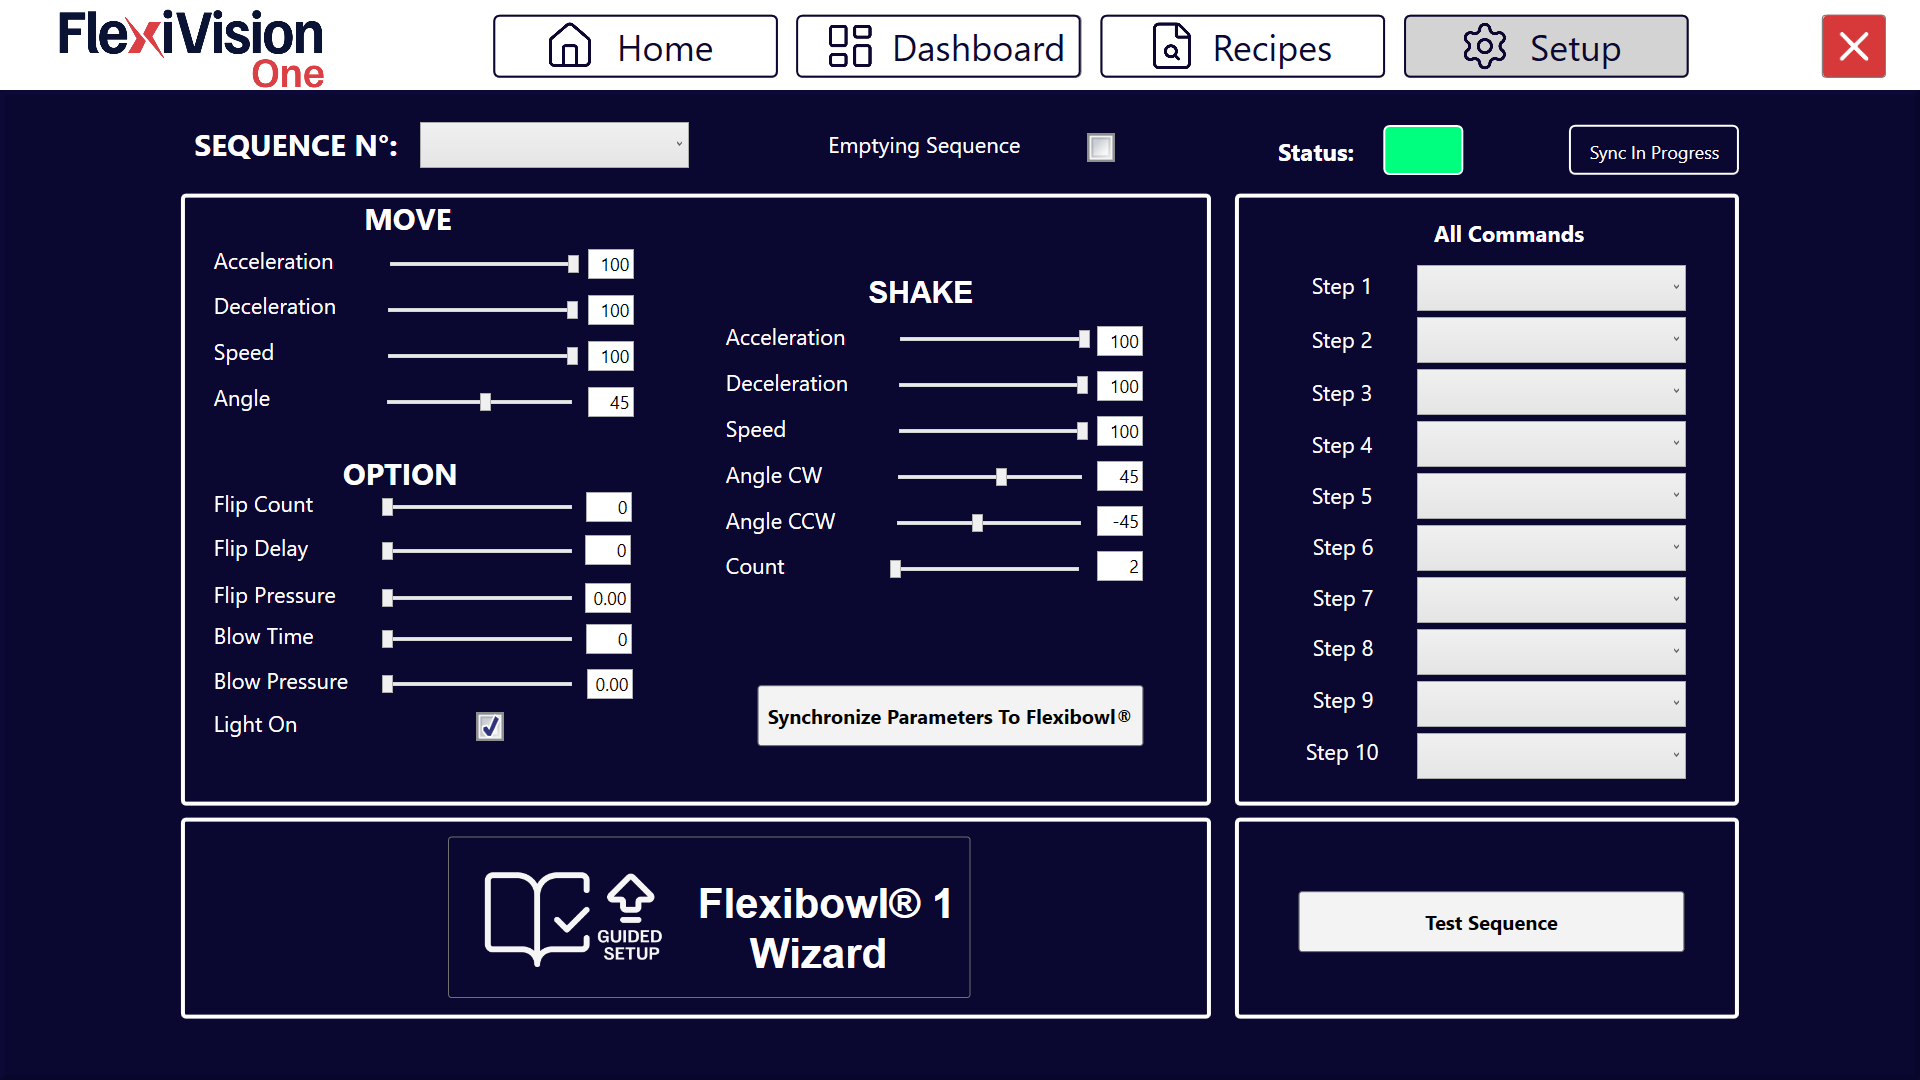Expand the Step 1 command dropdown

(x=1551, y=288)
